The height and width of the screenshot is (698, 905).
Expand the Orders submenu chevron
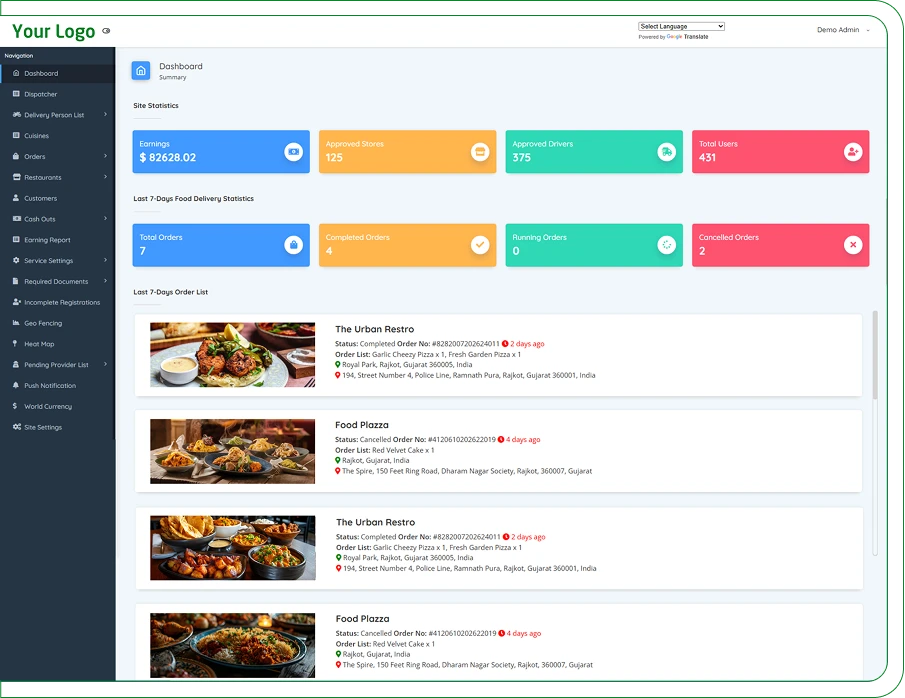(x=106, y=156)
